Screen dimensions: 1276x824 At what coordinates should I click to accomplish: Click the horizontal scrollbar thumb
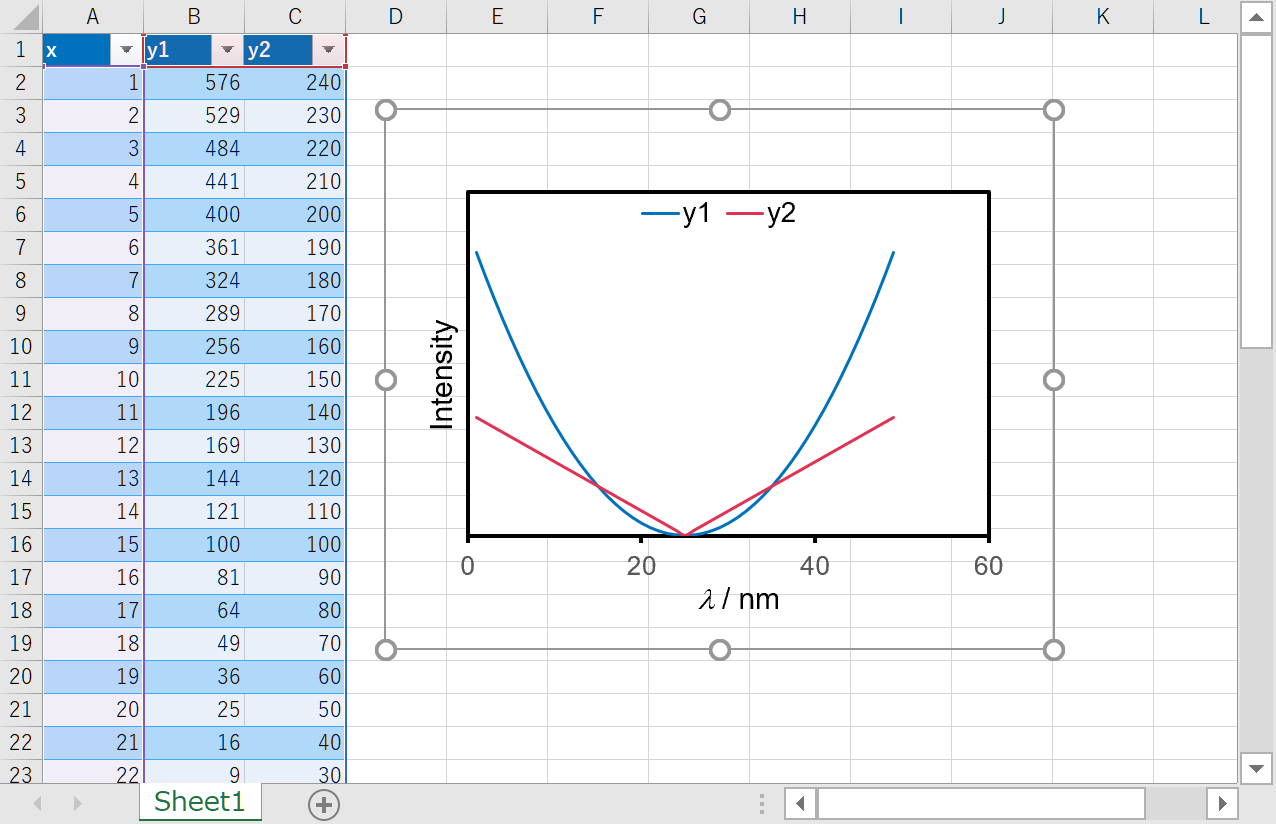click(x=981, y=803)
